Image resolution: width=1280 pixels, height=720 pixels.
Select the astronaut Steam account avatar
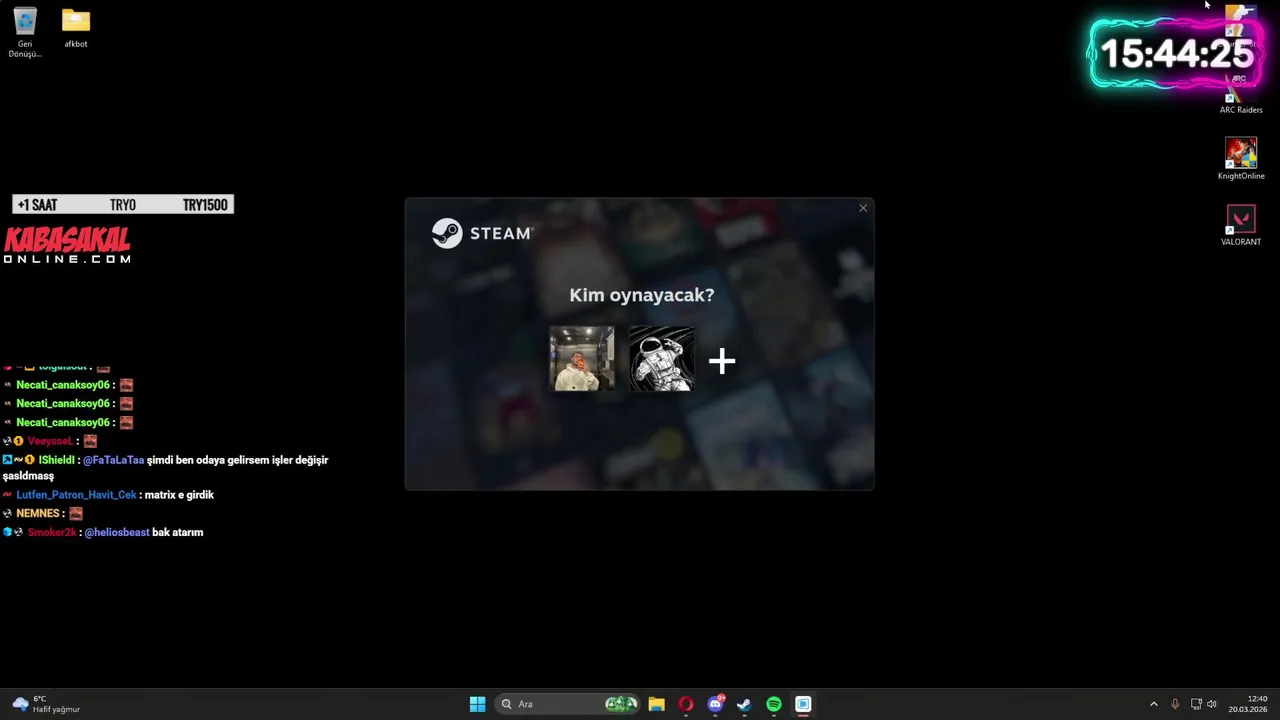point(661,359)
